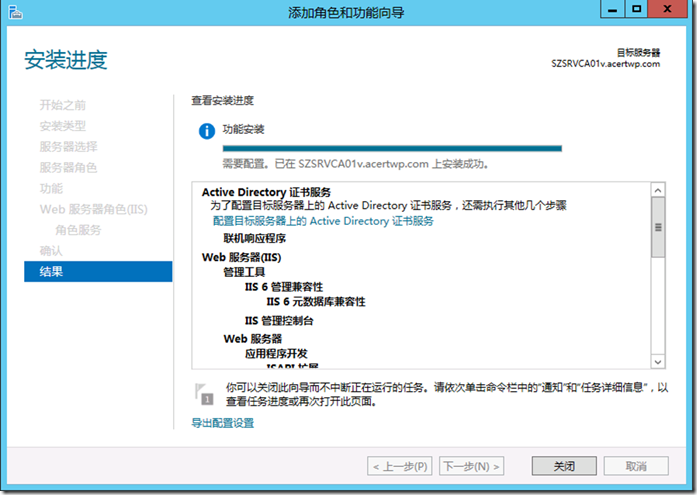Screen dimensions: 697x495
Task: Minimize the wizard window
Action: point(613,9)
